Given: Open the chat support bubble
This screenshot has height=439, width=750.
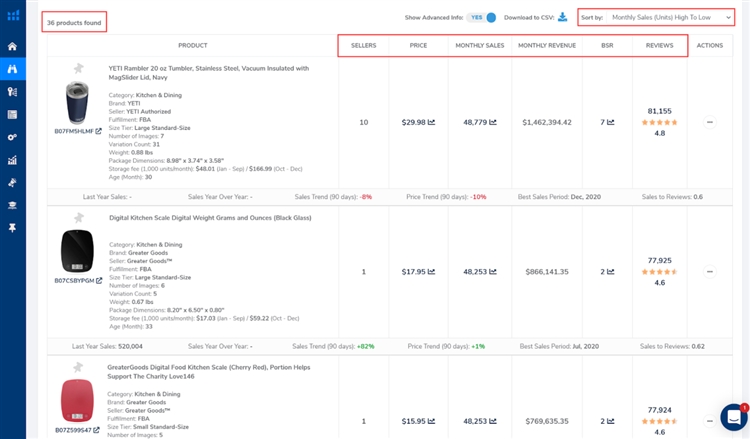Looking at the screenshot, I should click(734, 417).
